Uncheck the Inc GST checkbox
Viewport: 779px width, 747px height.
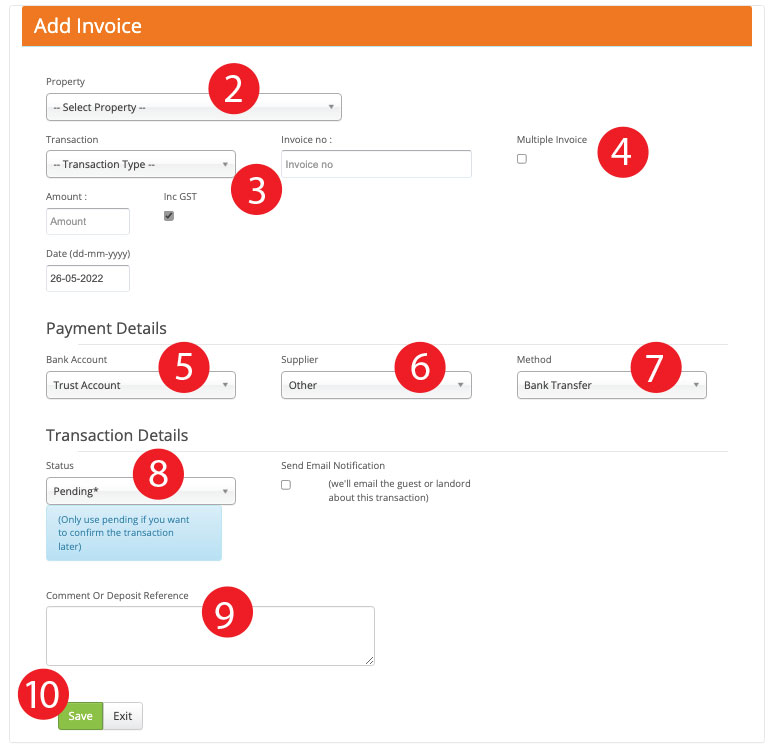[169, 216]
